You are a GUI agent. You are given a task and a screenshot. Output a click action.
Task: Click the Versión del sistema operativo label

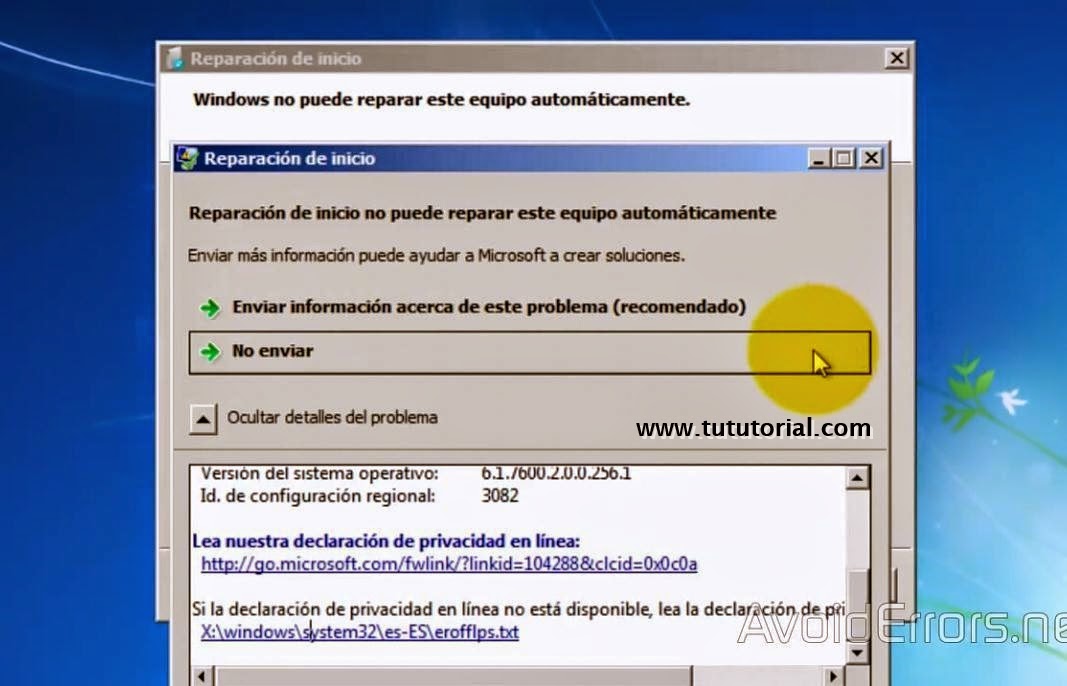[x=320, y=473]
